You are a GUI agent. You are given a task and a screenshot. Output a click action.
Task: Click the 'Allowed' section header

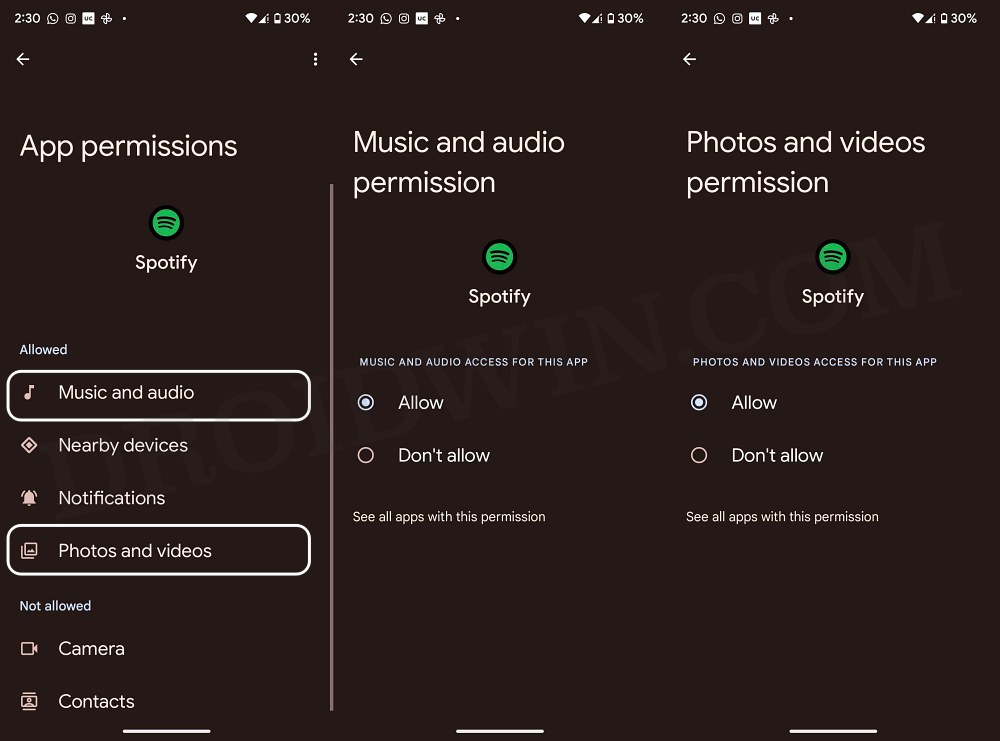point(43,349)
